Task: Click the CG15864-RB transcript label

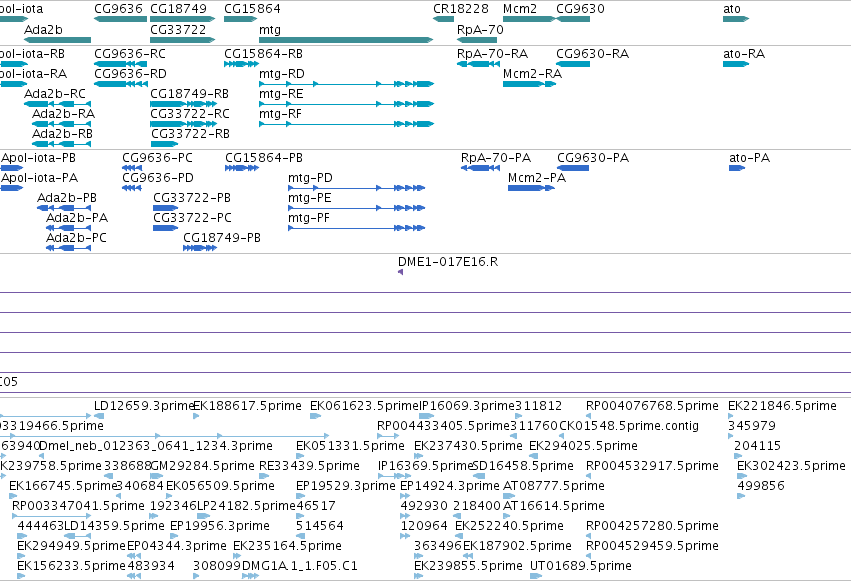Action: pyautogui.click(x=263, y=54)
